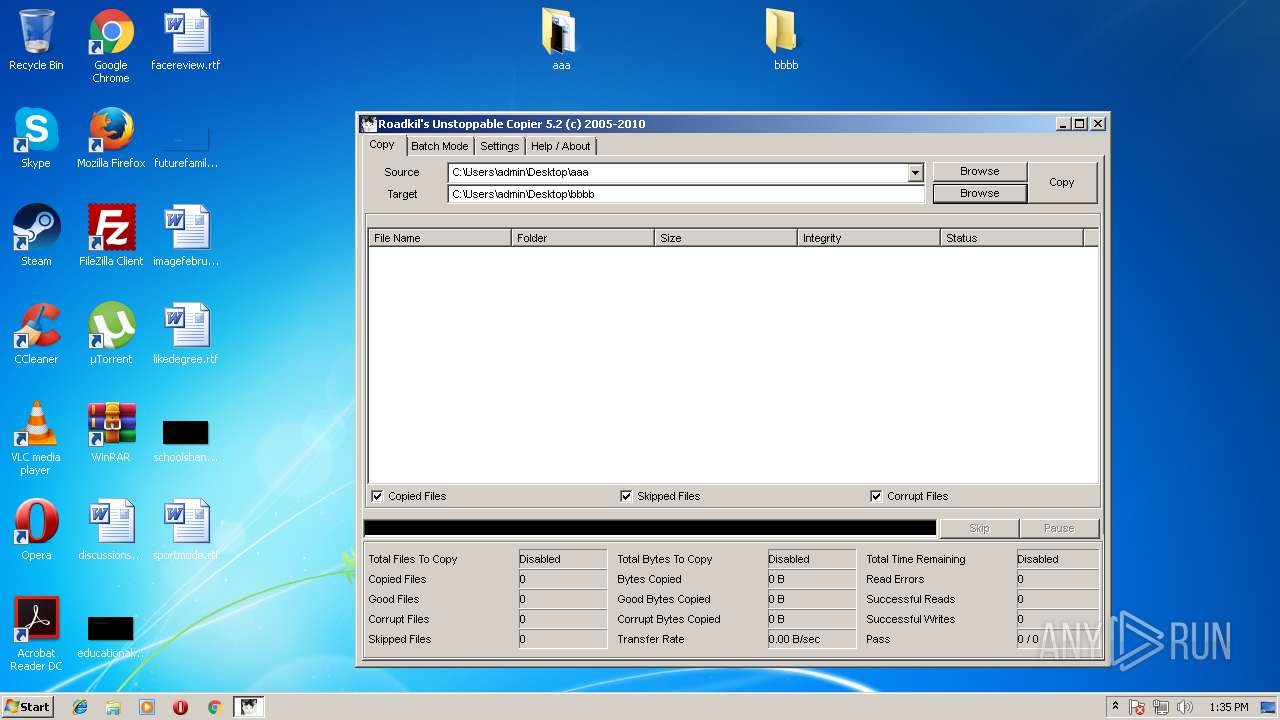Launch Acrobat Reader DC shortcut

pos(36,634)
